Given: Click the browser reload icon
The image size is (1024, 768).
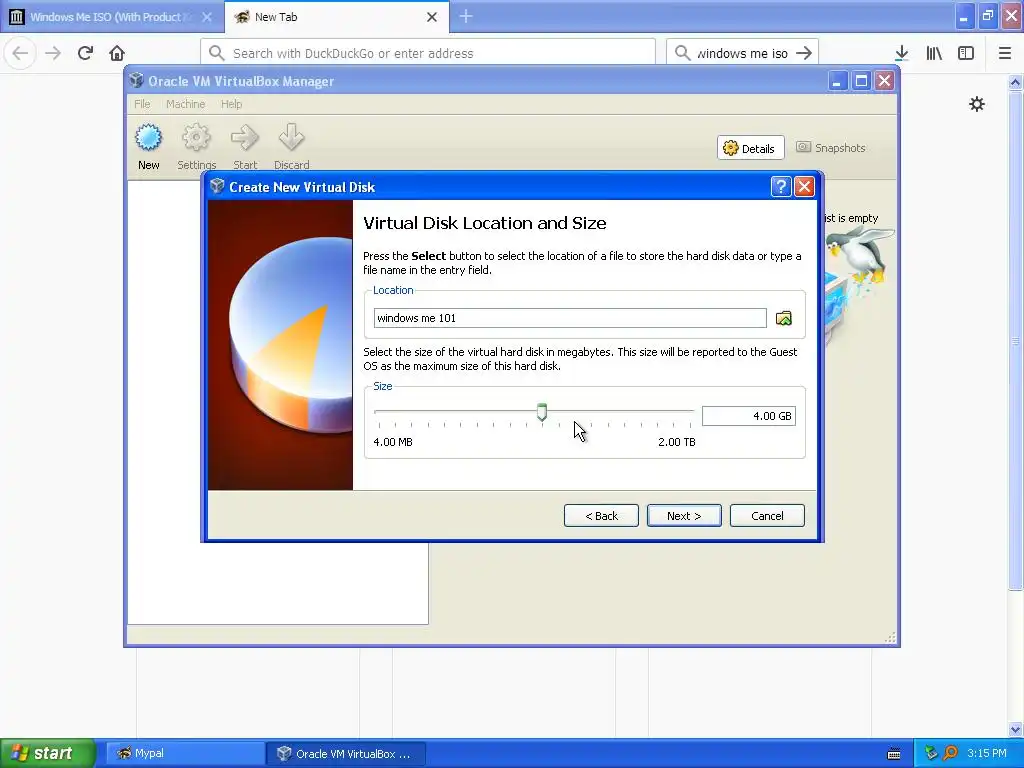Looking at the screenshot, I should (85, 53).
